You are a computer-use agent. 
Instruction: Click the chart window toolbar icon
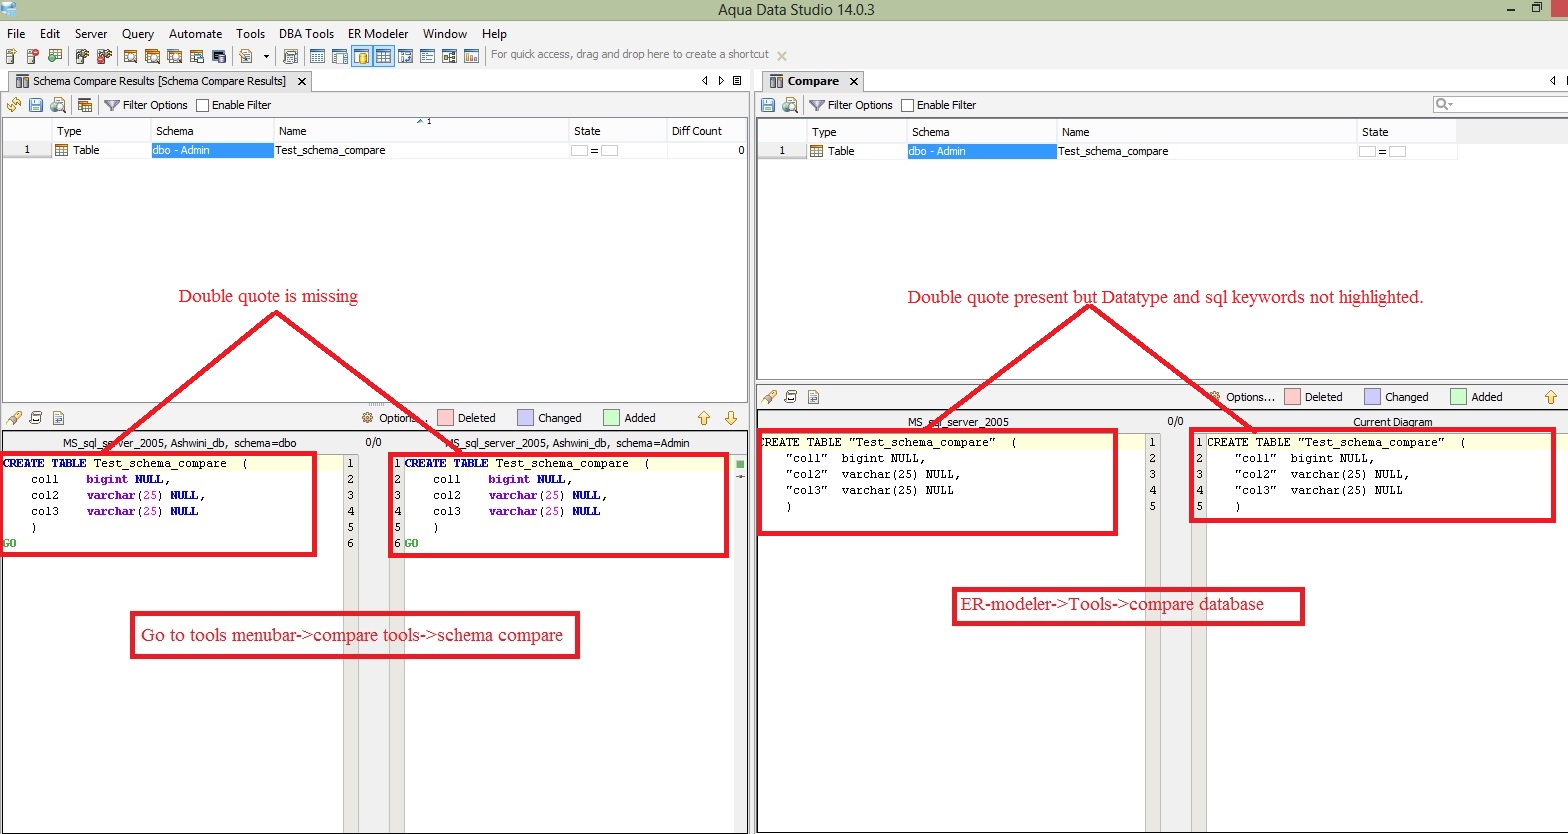[x=471, y=56]
